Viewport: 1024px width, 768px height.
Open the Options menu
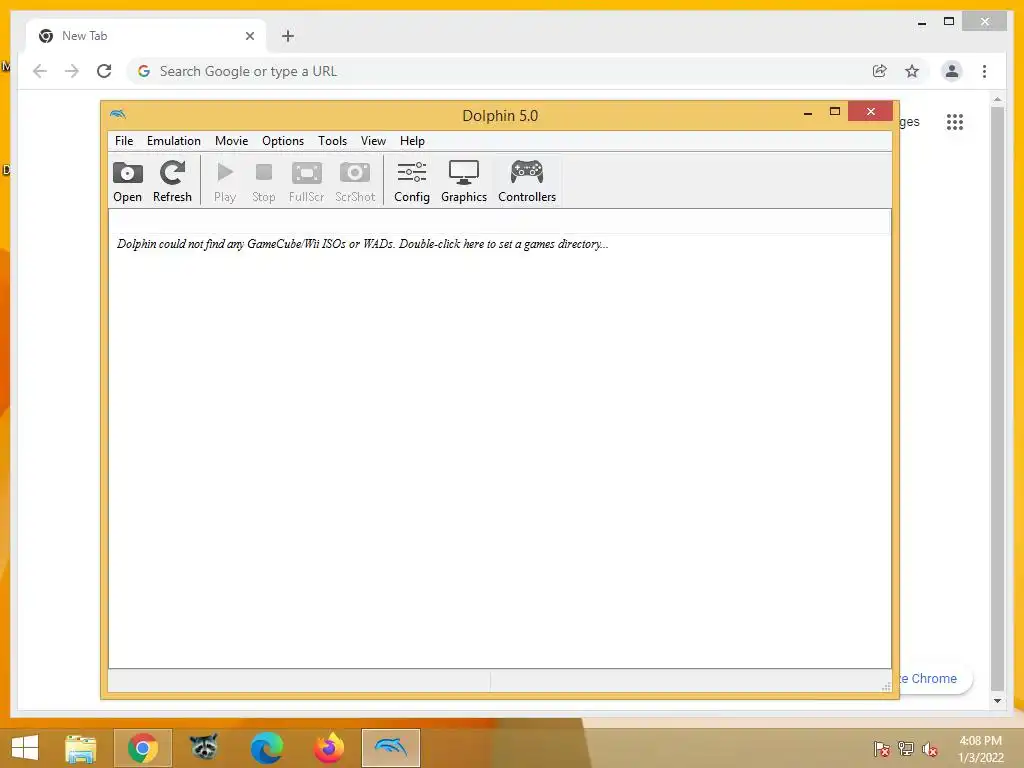283,141
